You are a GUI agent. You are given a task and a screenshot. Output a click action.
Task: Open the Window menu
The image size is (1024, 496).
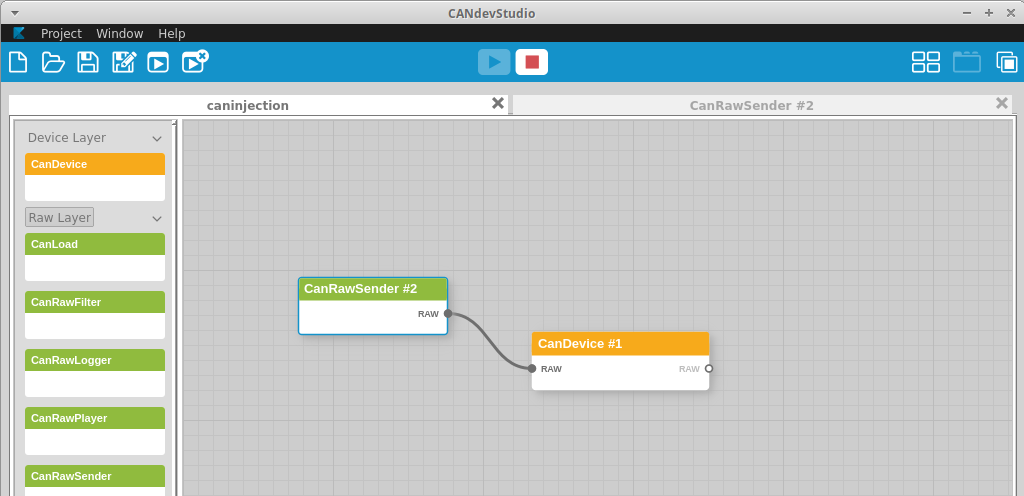[120, 33]
